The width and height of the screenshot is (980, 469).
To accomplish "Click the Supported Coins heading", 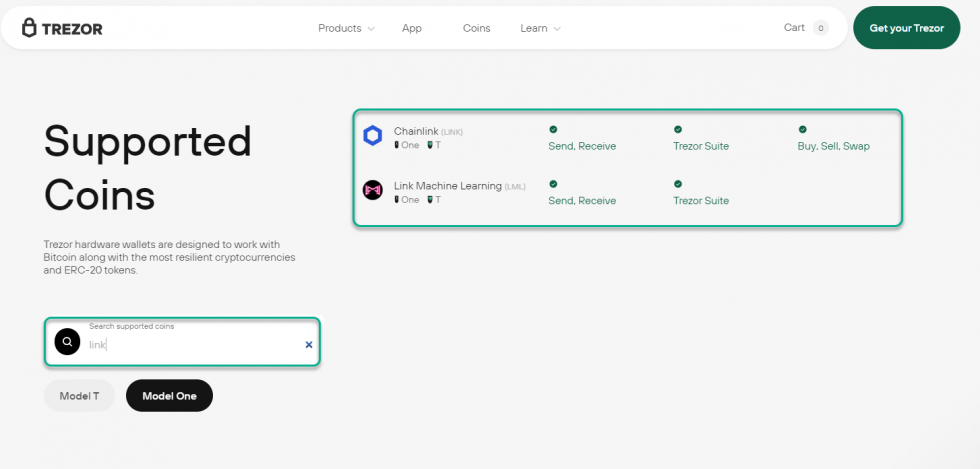I will (x=148, y=167).
